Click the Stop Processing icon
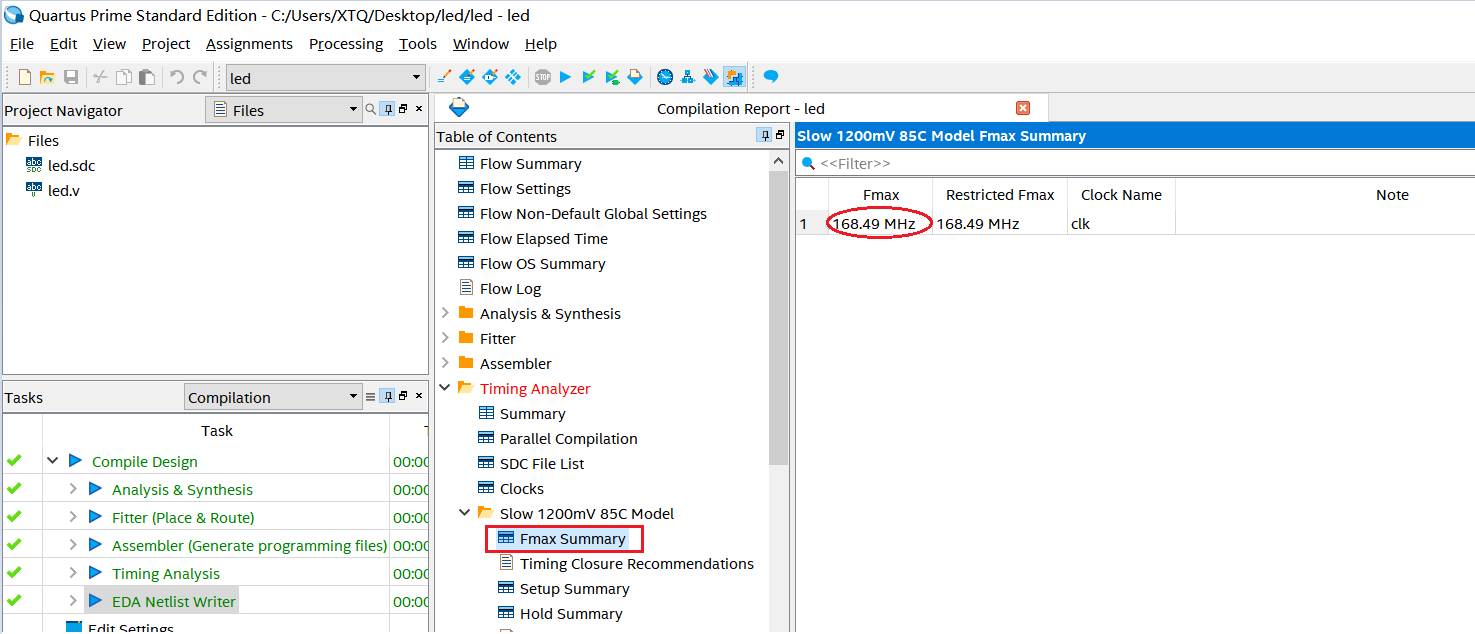1475x634 pixels. pos(542,77)
